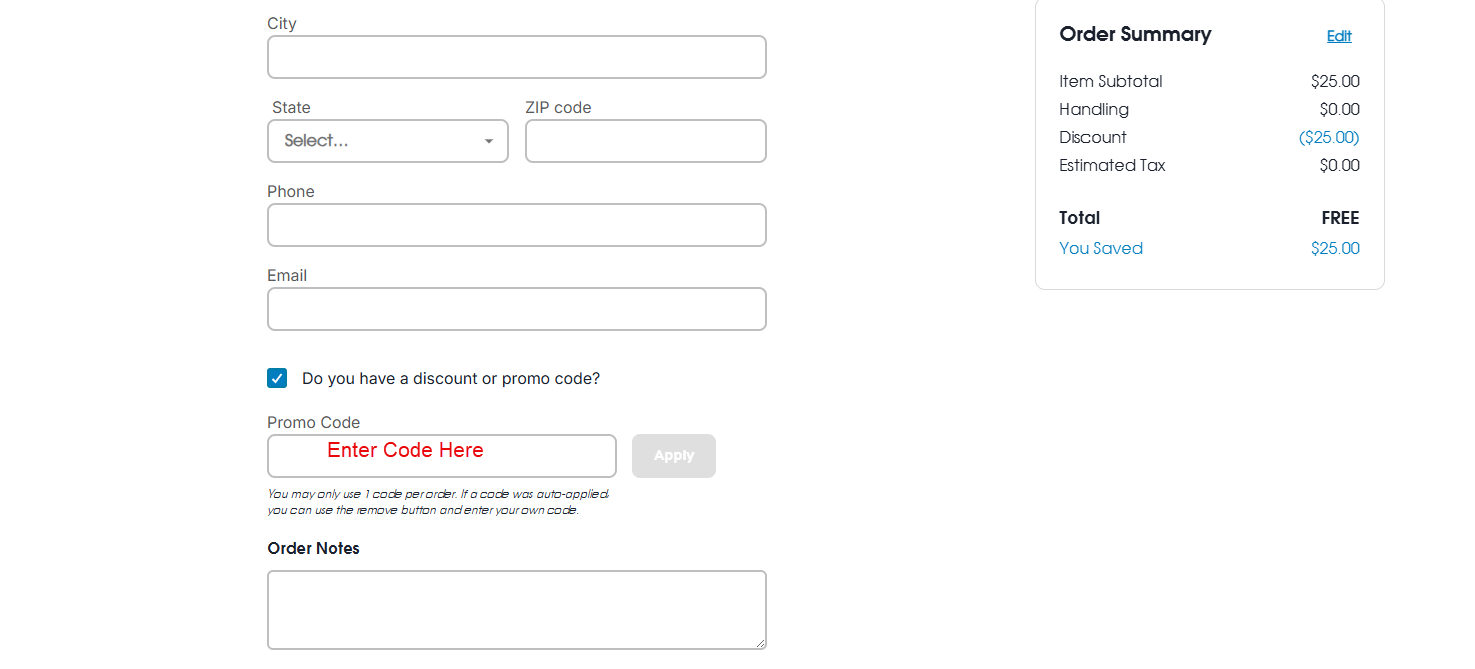Viewport: 1475px width, 669px height.
Task: Click the State dropdown arrow icon
Action: click(x=489, y=141)
